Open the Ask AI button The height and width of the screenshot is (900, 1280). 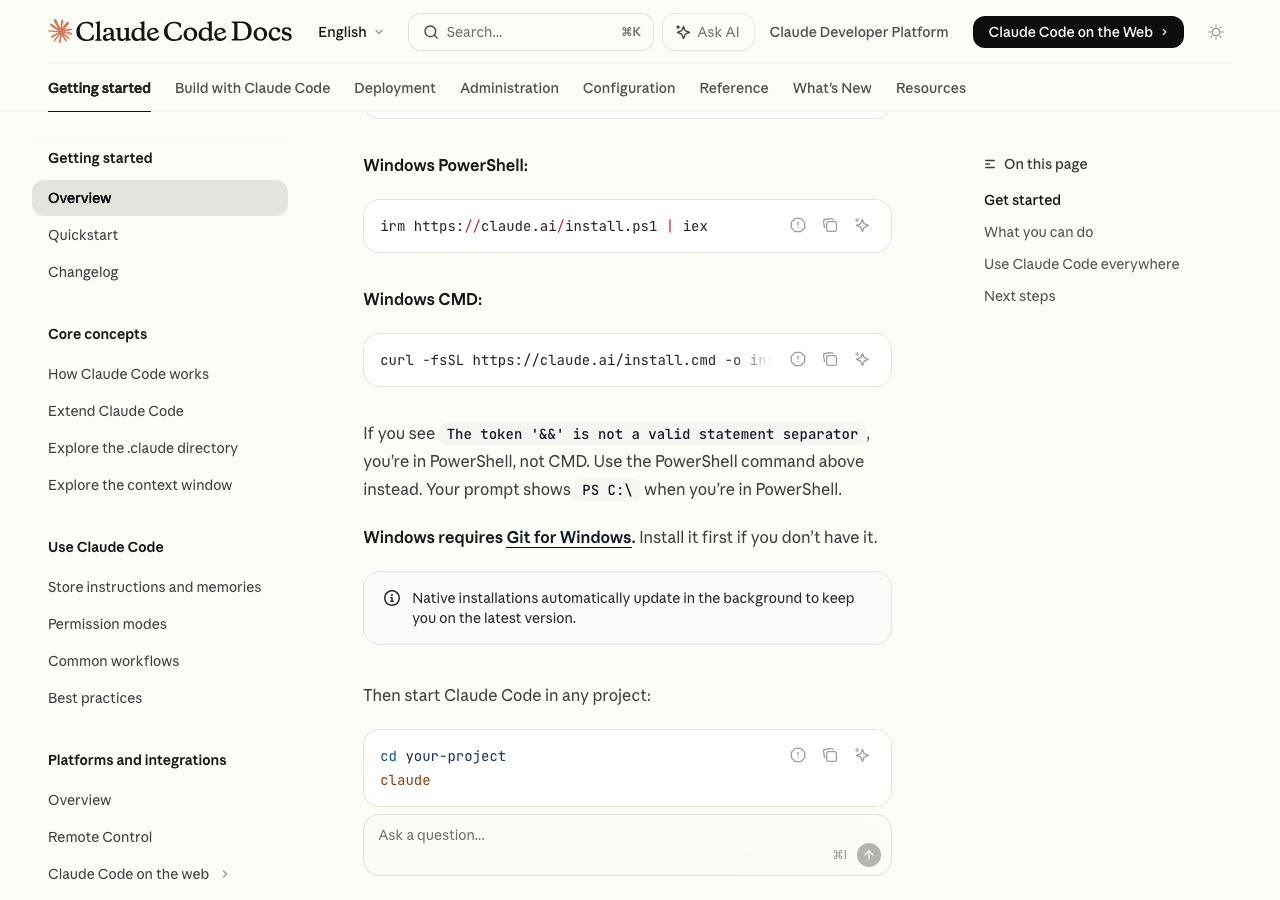tap(708, 32)
